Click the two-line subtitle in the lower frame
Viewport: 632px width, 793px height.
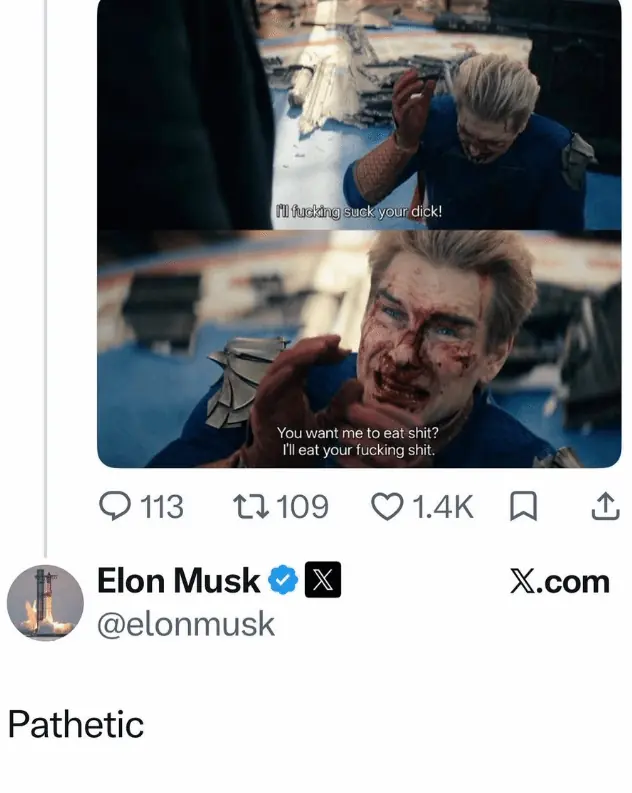358,442
